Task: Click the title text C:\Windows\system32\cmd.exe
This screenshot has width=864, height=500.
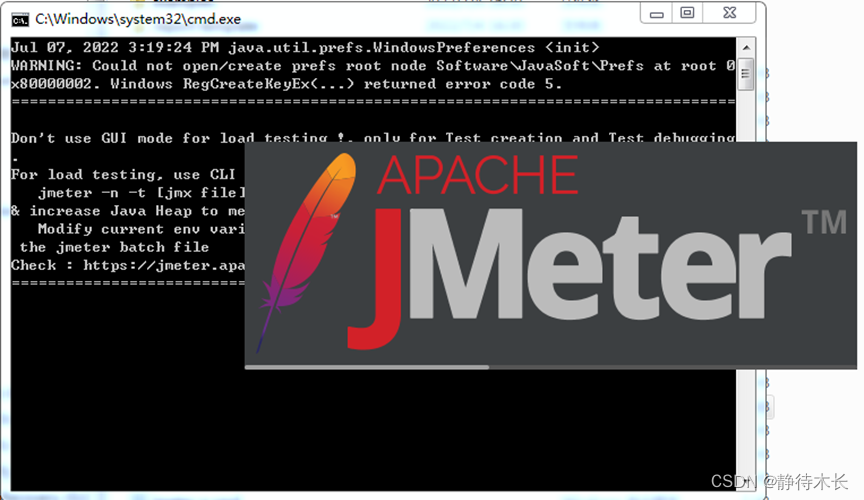Action: click(x=138, y=19)
